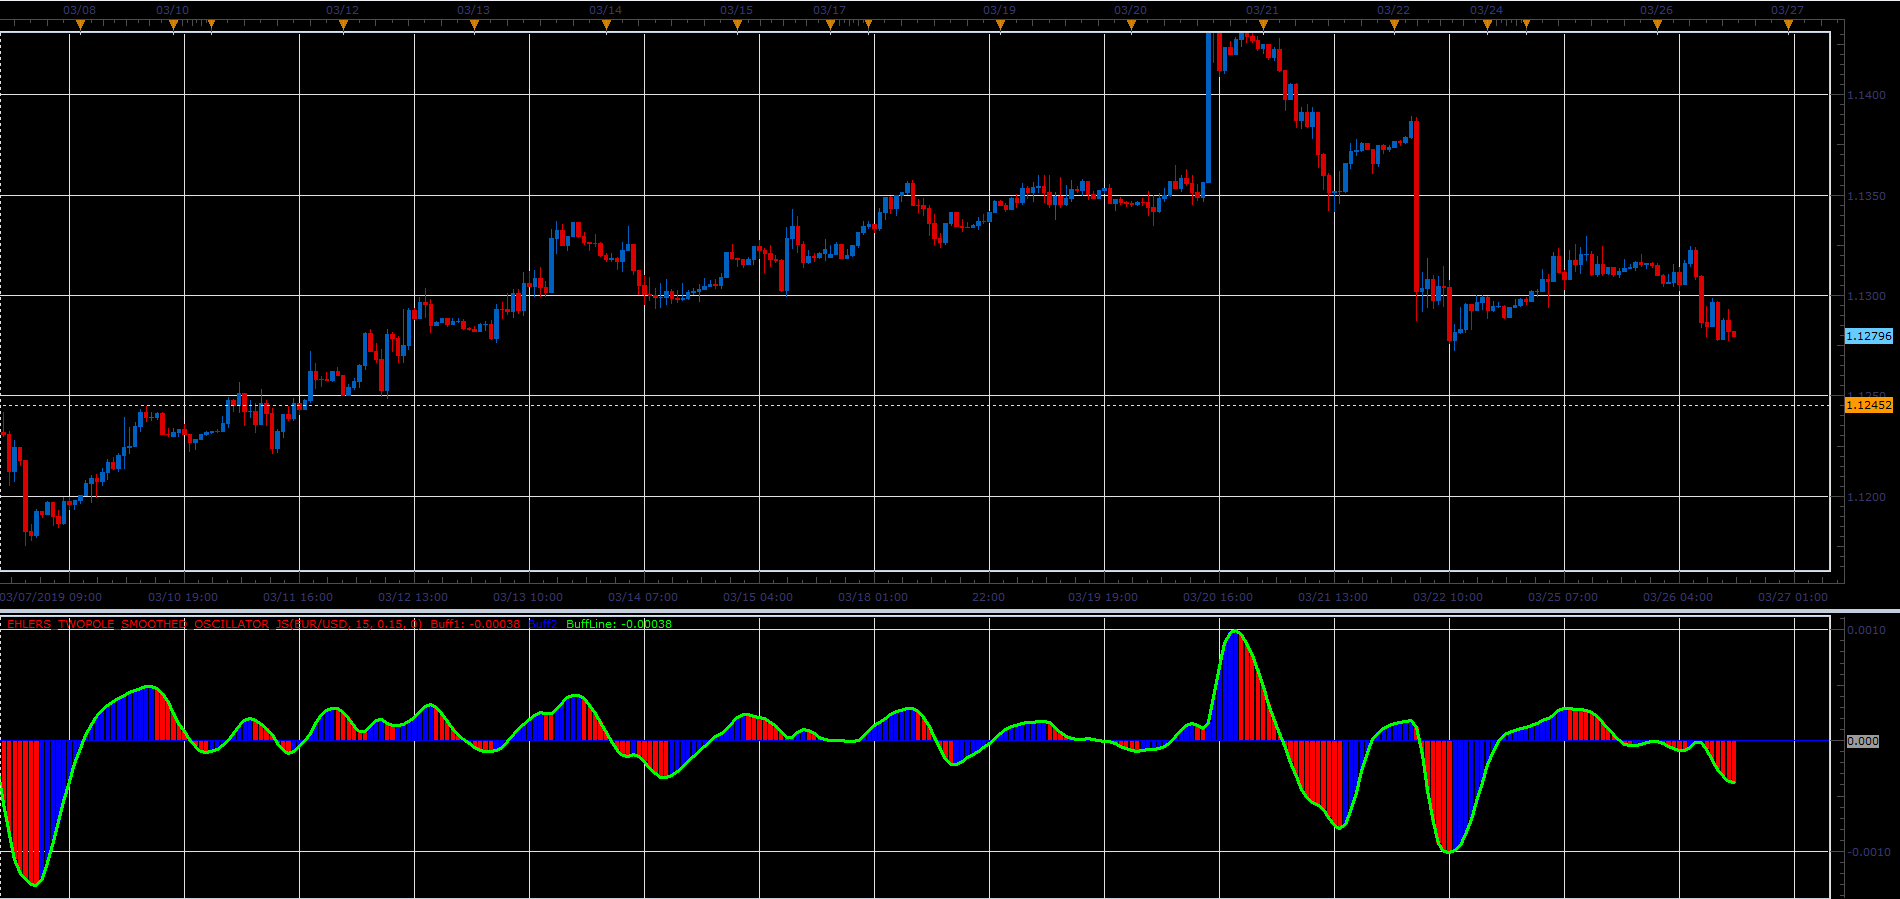Viewport: 1900px width, 899px height.
Task: Click the 03/24 date label at top
Action: tap(1486, 10)
